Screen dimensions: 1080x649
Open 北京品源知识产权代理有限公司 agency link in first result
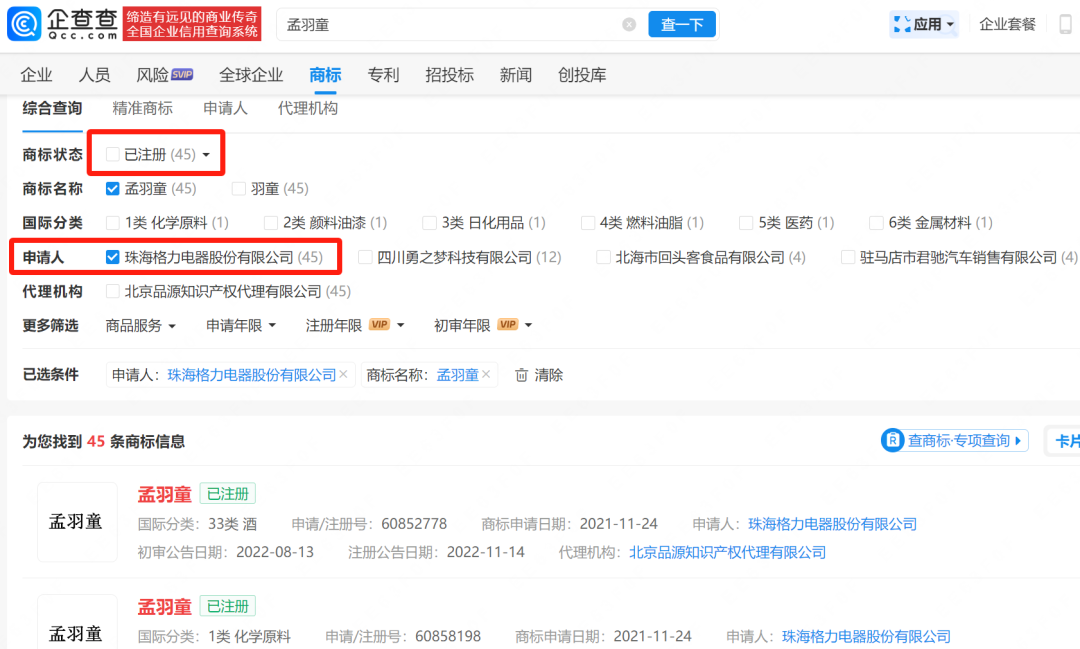coord(727,553)
